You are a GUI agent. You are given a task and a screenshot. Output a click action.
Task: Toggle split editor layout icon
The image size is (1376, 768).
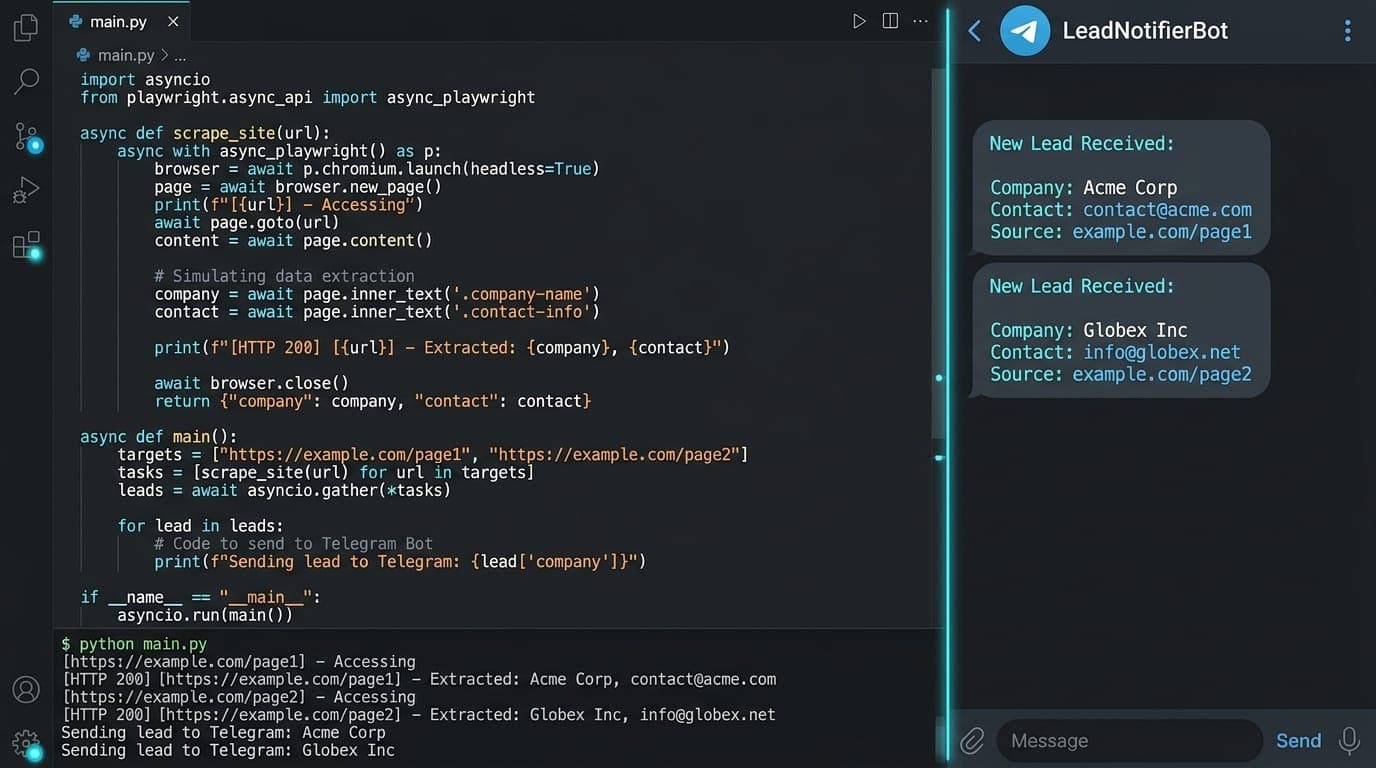coord(890,21)
